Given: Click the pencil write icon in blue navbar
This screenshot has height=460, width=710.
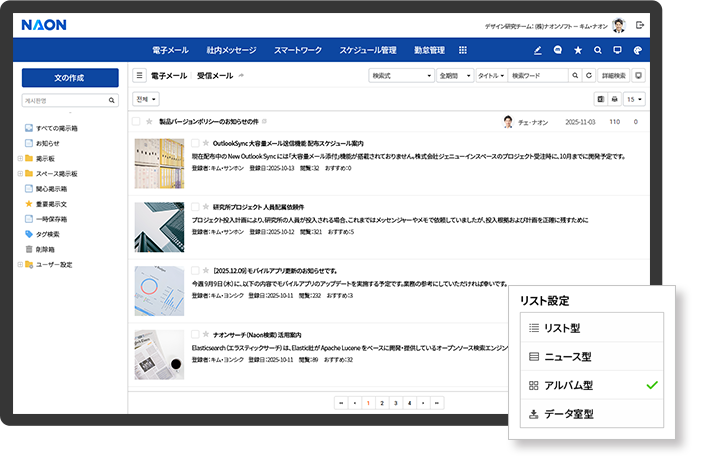Looking at the screenshot, I should [x=538, y=50].
